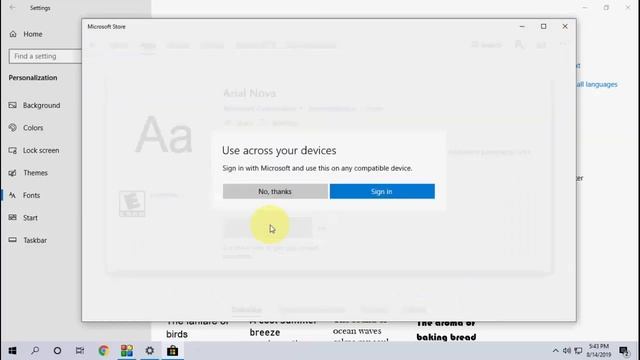Open Home in Settings sidebar
The image size is (640, 360).
point(33,34)
